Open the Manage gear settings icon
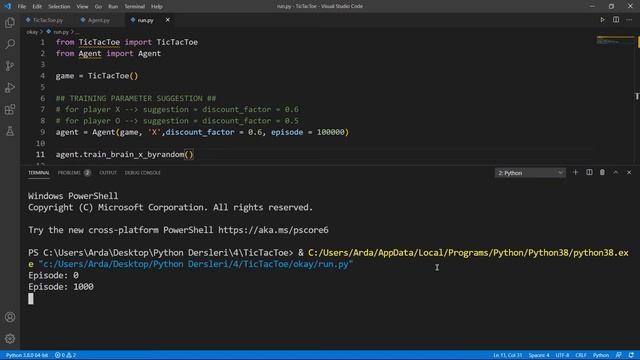 [x=10, y=338]
